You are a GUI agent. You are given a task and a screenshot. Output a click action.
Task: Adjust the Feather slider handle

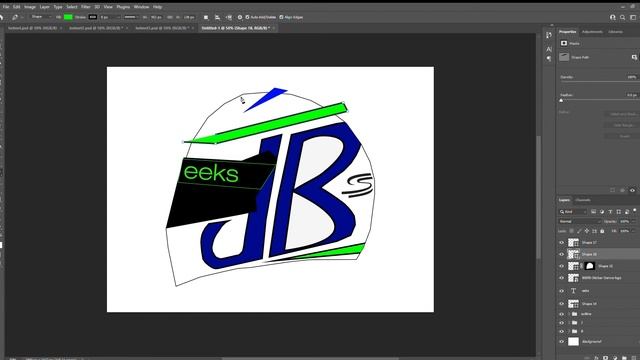tap(561, 100)
